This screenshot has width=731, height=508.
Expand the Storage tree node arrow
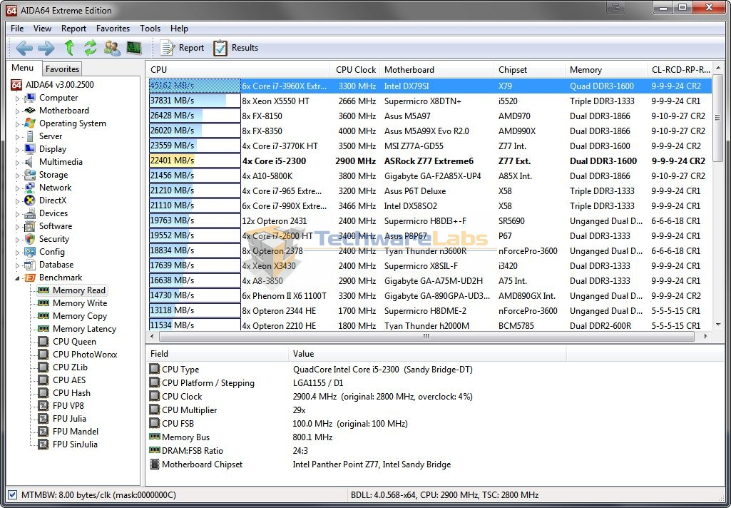pyautogui.click(x=17, y=175)
